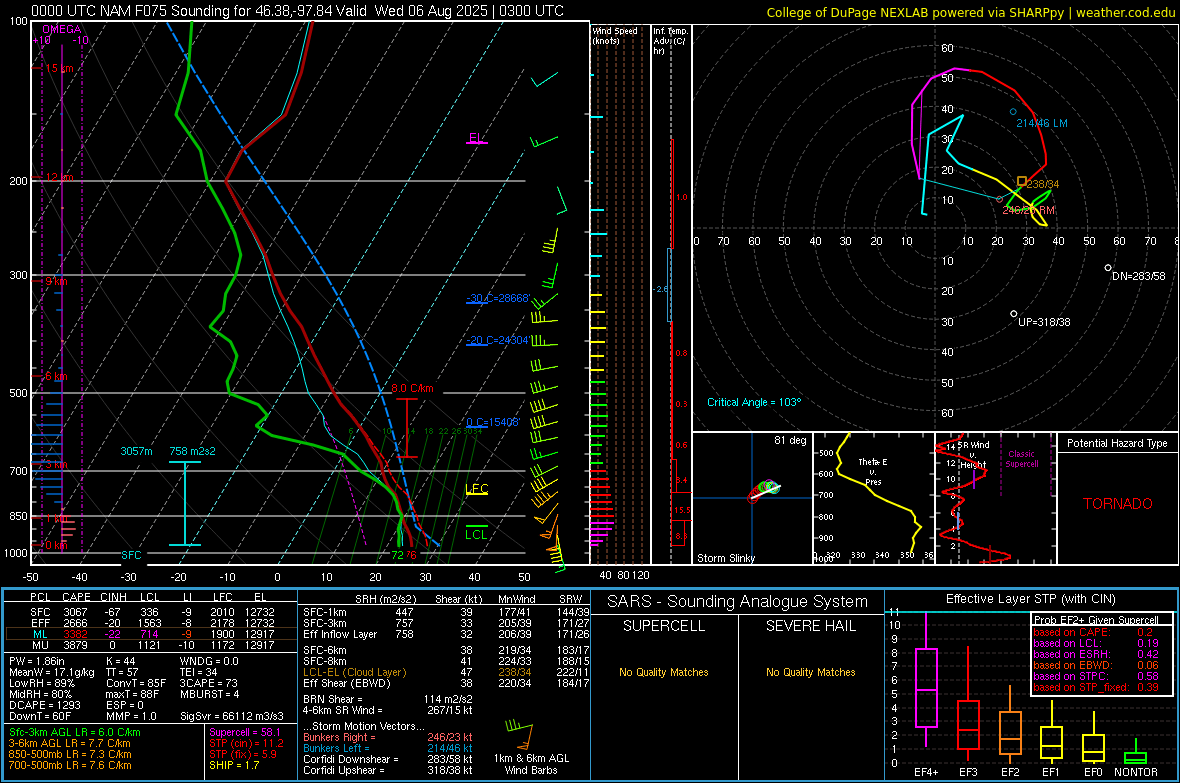Click the 81 deg slinky angle text

[x=790, y=440]
